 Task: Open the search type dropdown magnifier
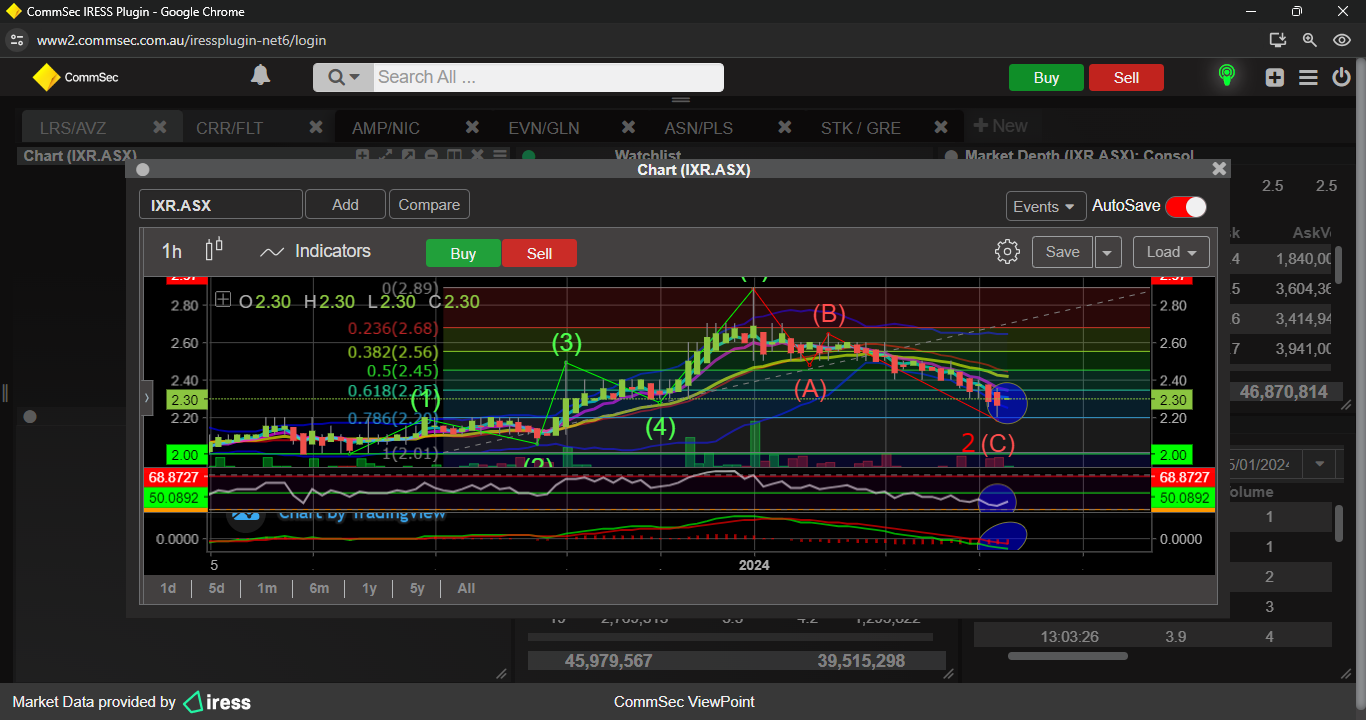click(x=343, y=77)
